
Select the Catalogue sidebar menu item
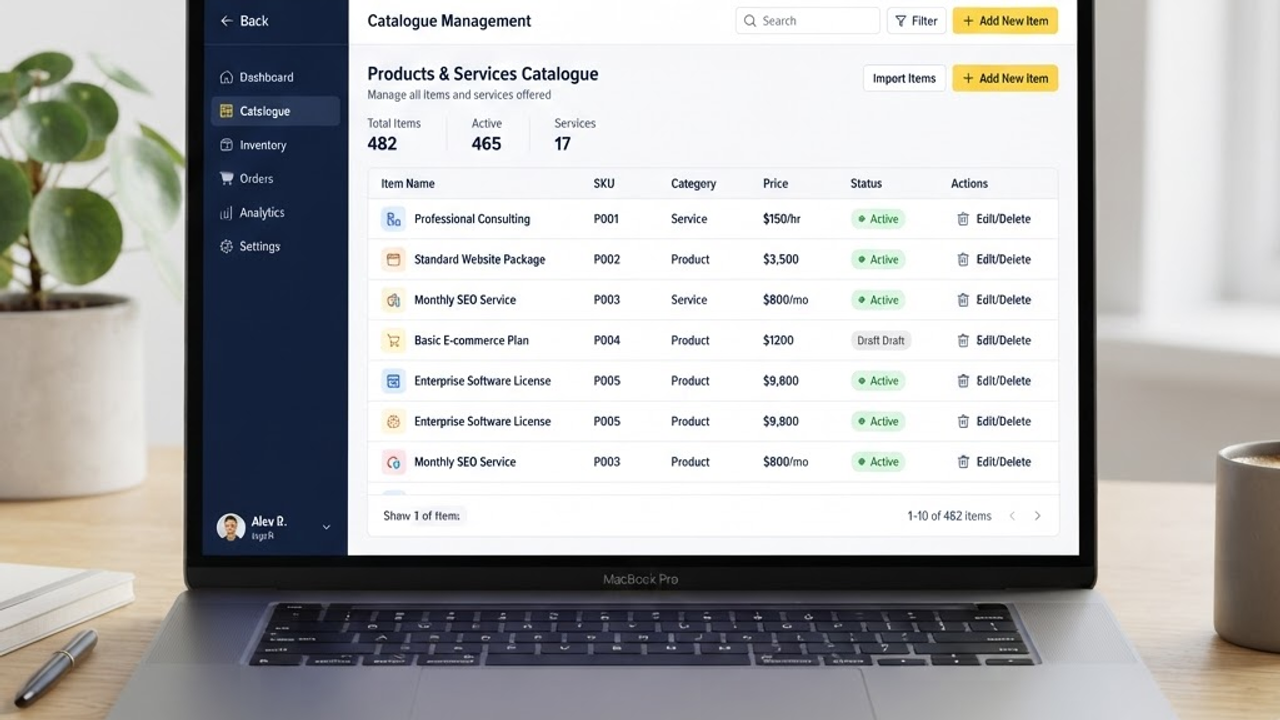pyautogui.click(x=276, y=111)
